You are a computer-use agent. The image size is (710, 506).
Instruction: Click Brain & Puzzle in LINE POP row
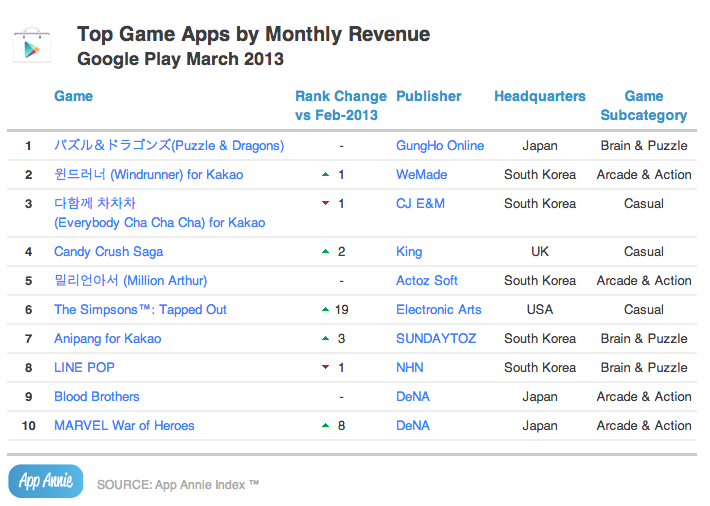tap(644, 367)
